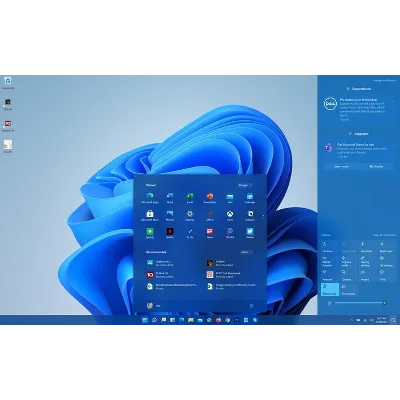Screen dimensions: 400x400
Task: Click the pinned apps page dots
Action: pyautogui.click(x=263, y=217)
